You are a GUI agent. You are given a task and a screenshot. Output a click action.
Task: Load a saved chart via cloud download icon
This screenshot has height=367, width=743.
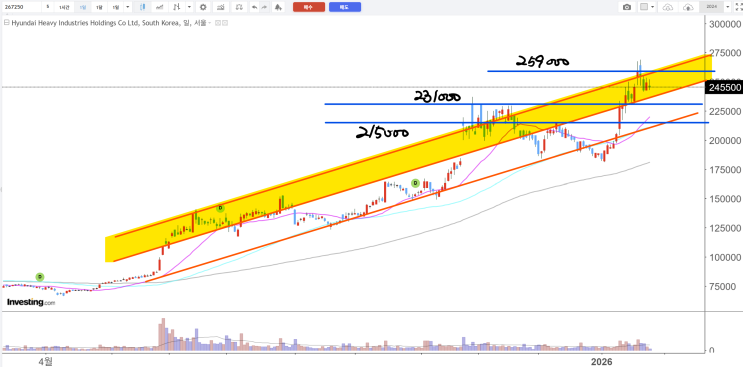click(x=668, y=7)
